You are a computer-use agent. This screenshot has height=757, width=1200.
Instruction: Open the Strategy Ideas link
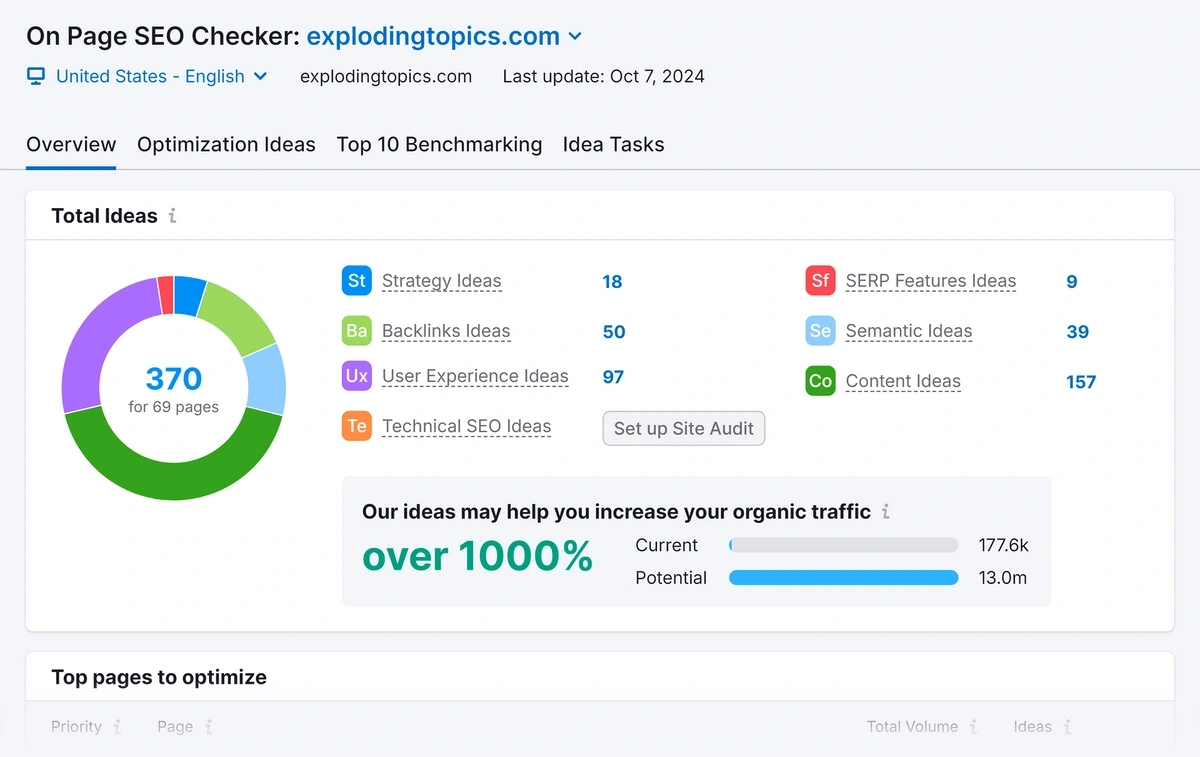(441, 281)
